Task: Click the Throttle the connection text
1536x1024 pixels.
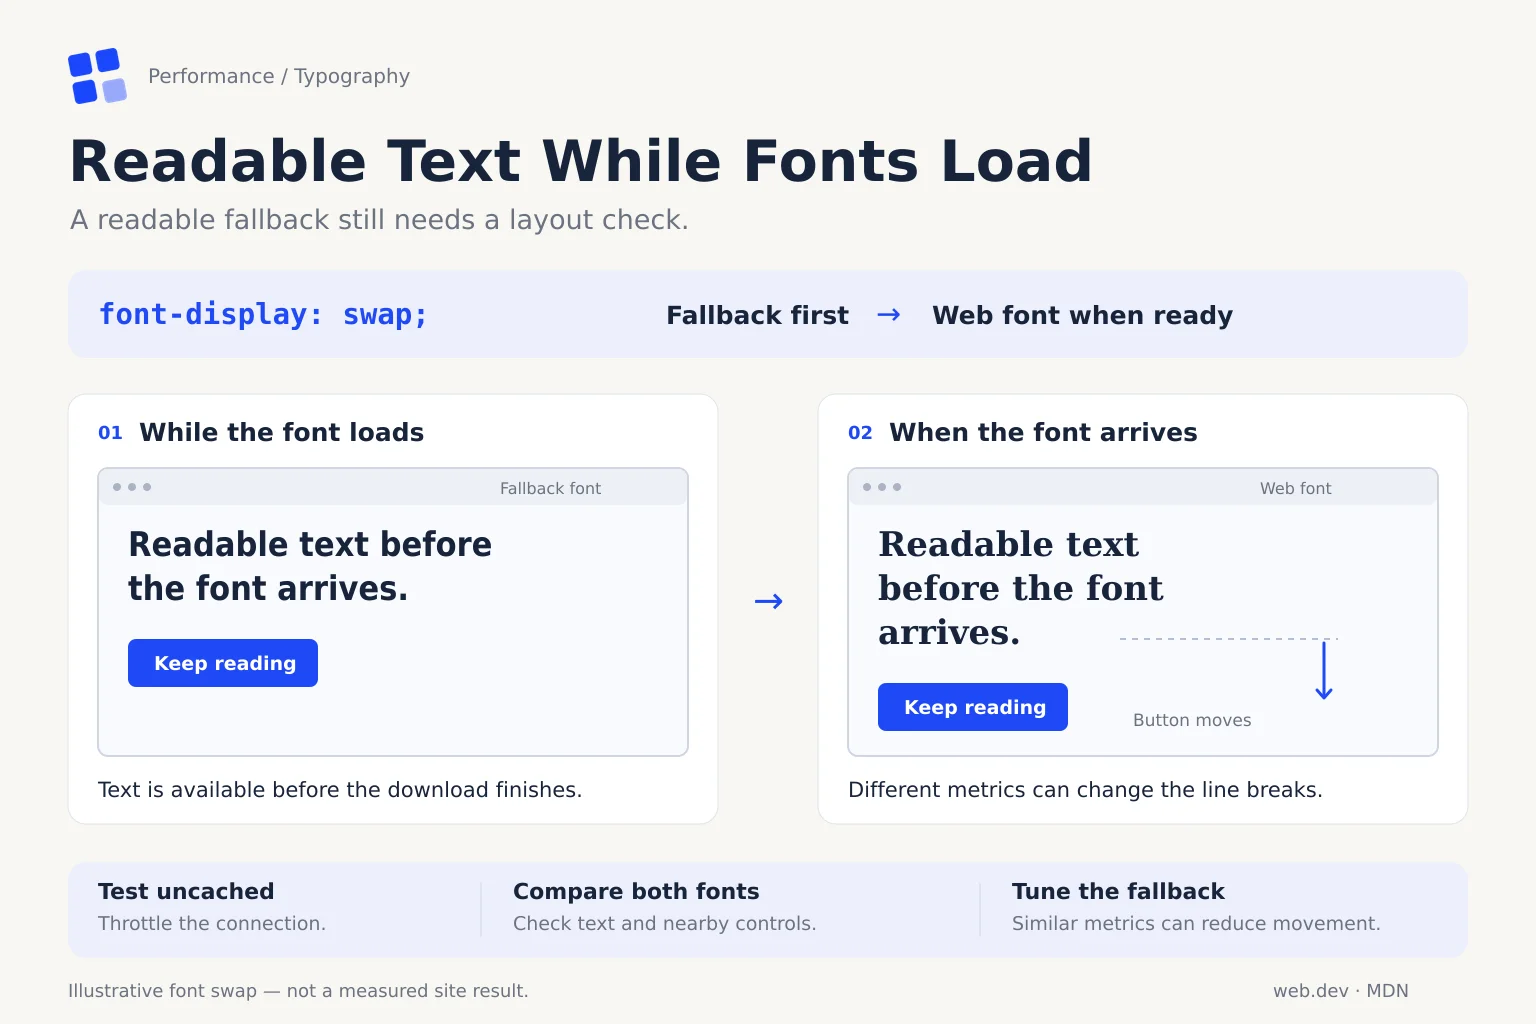Action: click(212, 923)
